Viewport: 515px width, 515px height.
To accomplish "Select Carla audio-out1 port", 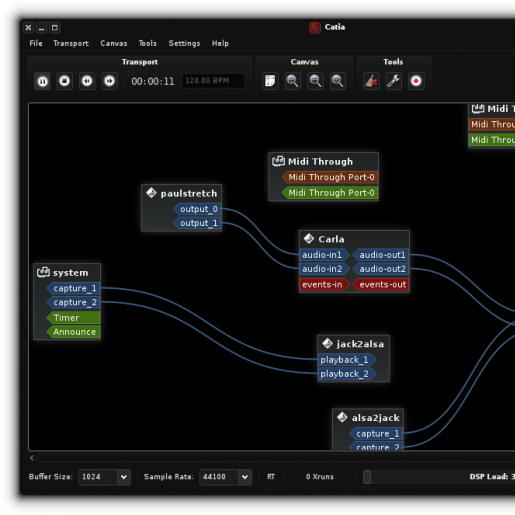I will (381, 255).
